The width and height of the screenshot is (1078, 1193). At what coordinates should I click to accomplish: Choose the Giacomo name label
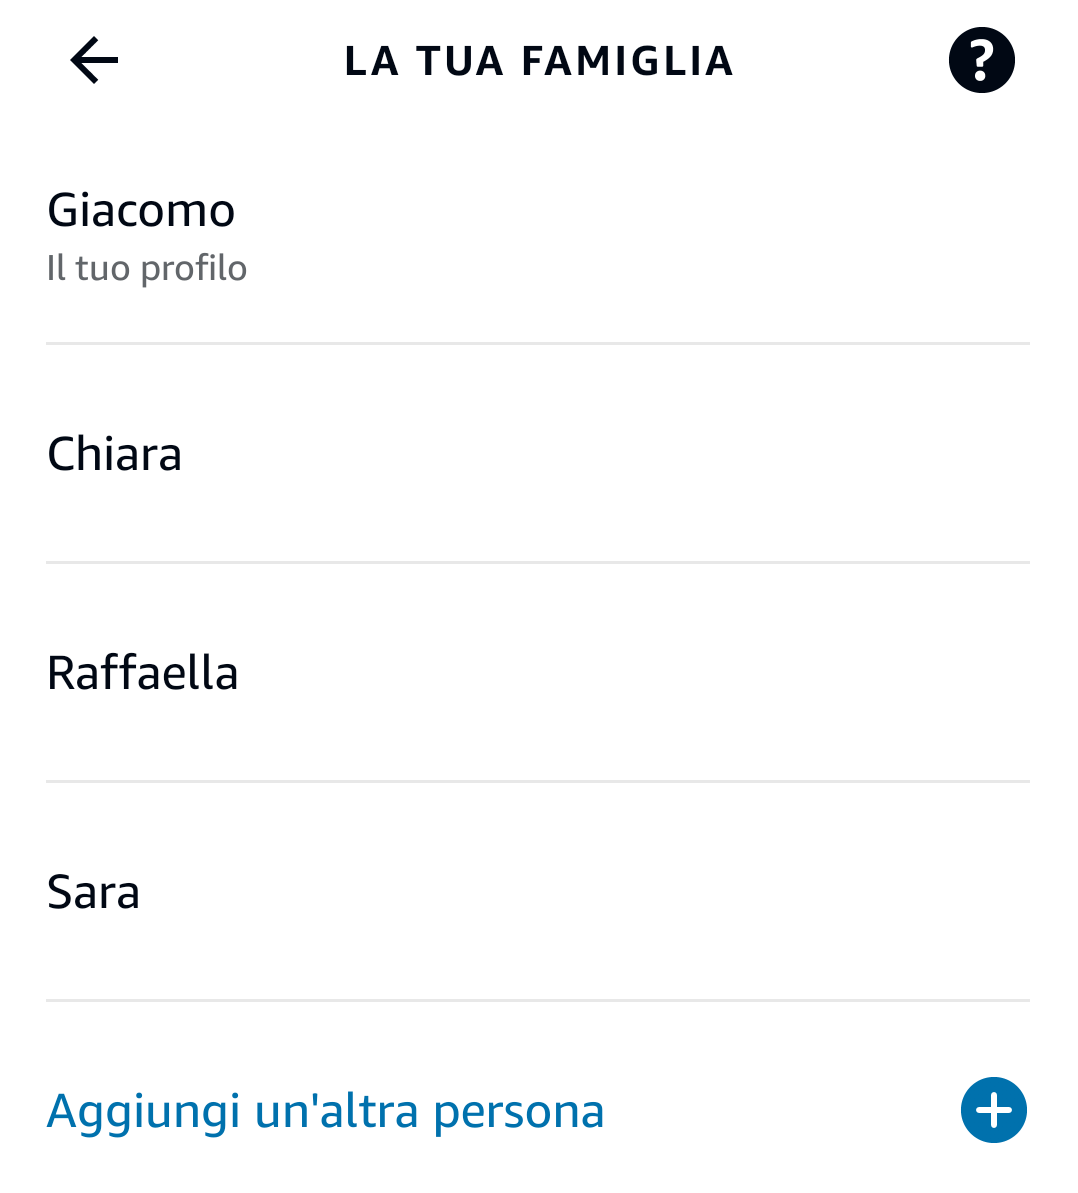point(141,211)
